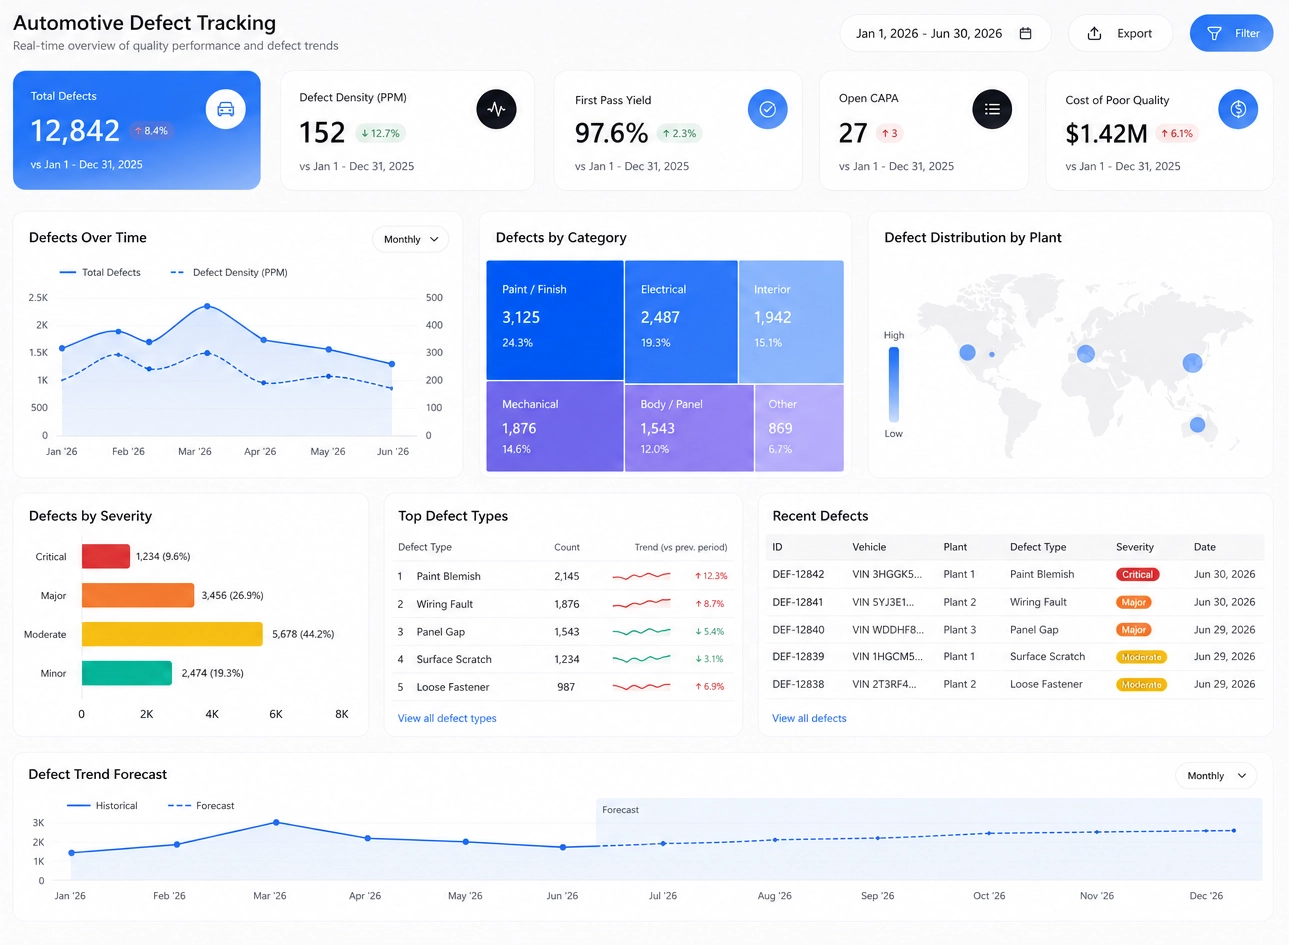Click the red Critical severity bar

pos(106,556)
